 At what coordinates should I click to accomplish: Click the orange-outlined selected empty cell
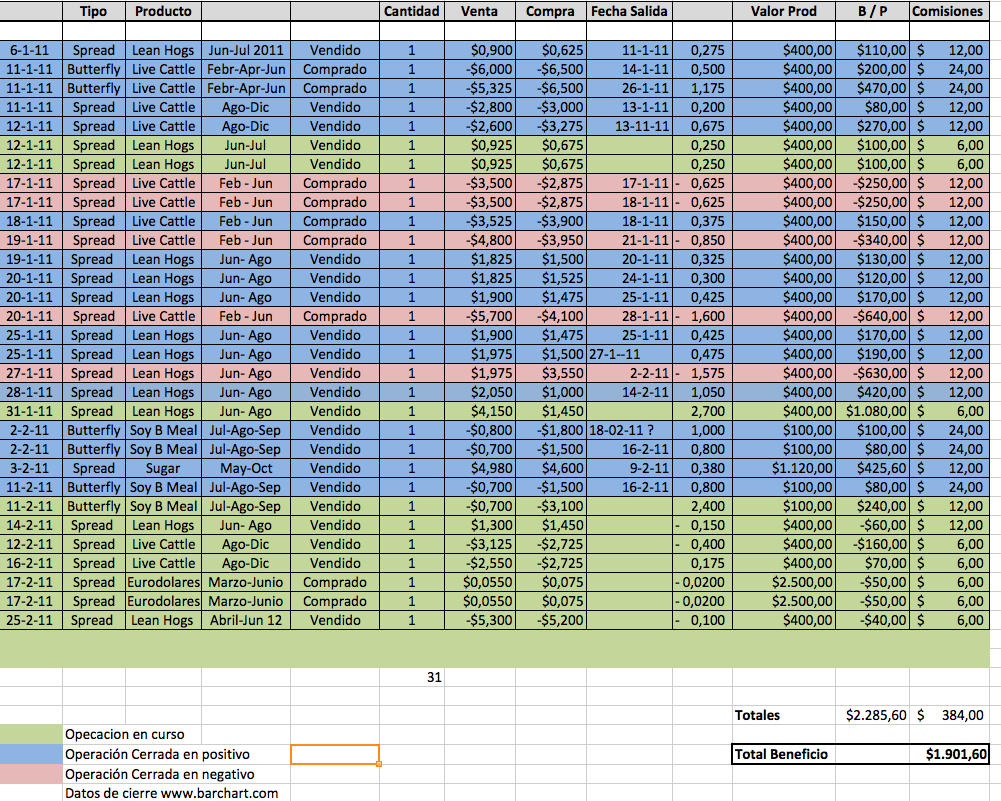coord(335,754)
